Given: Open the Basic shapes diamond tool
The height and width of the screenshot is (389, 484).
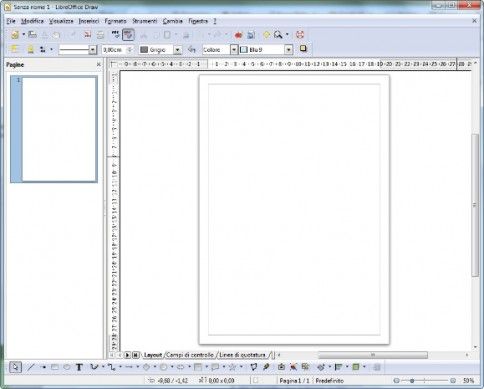Looking at the screenshot, I should tap(146, 367).
